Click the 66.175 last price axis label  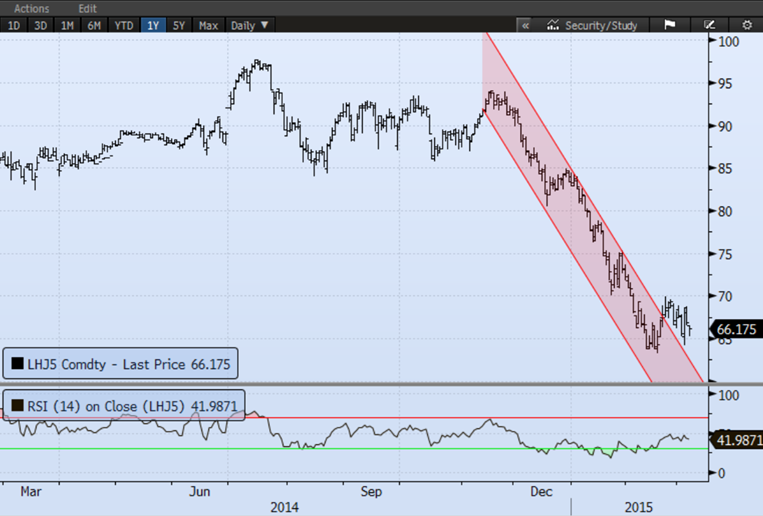click(737, 329)
